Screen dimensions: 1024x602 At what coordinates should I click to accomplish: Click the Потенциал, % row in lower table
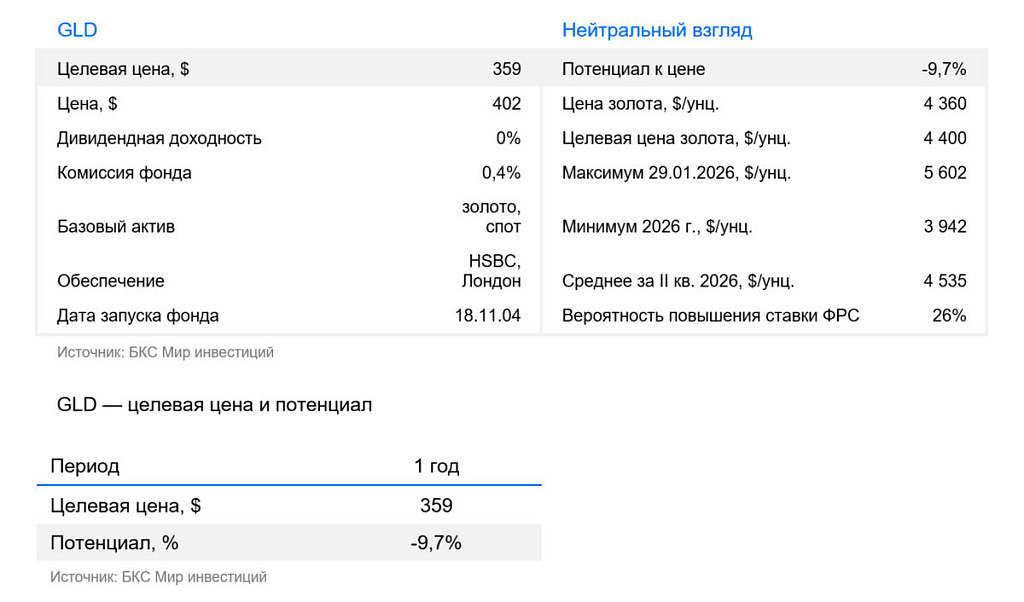pyautogui.click(x=289, y=543)
